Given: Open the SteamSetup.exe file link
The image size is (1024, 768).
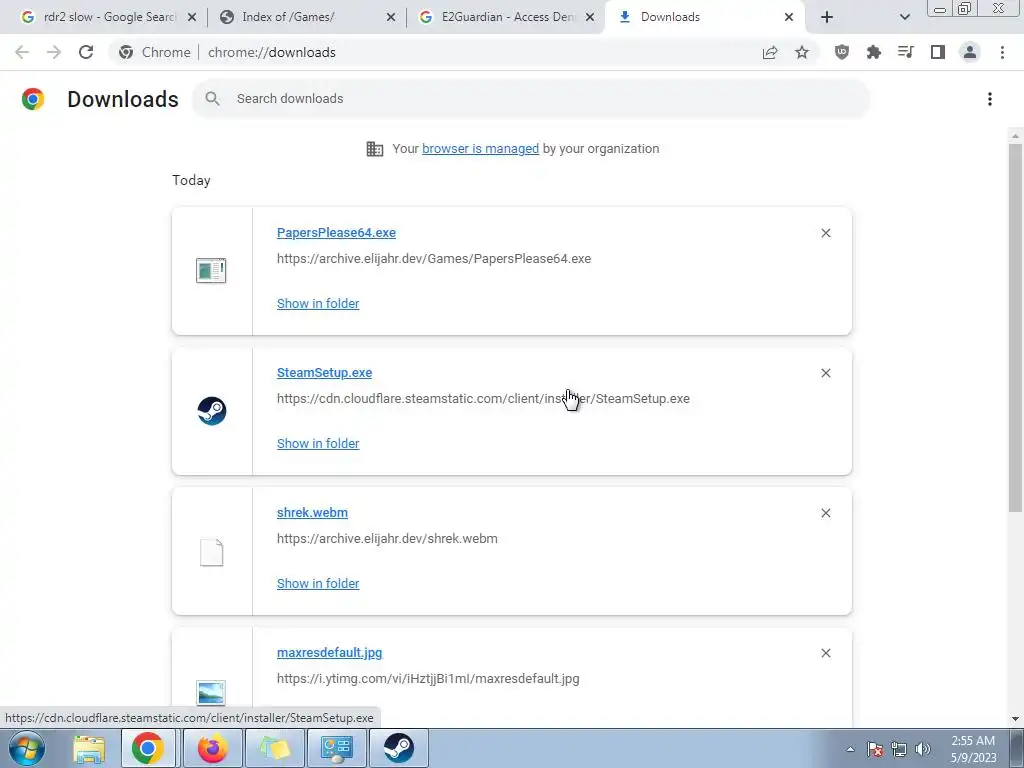Looking at the screenshot, I should coord(325,373).
